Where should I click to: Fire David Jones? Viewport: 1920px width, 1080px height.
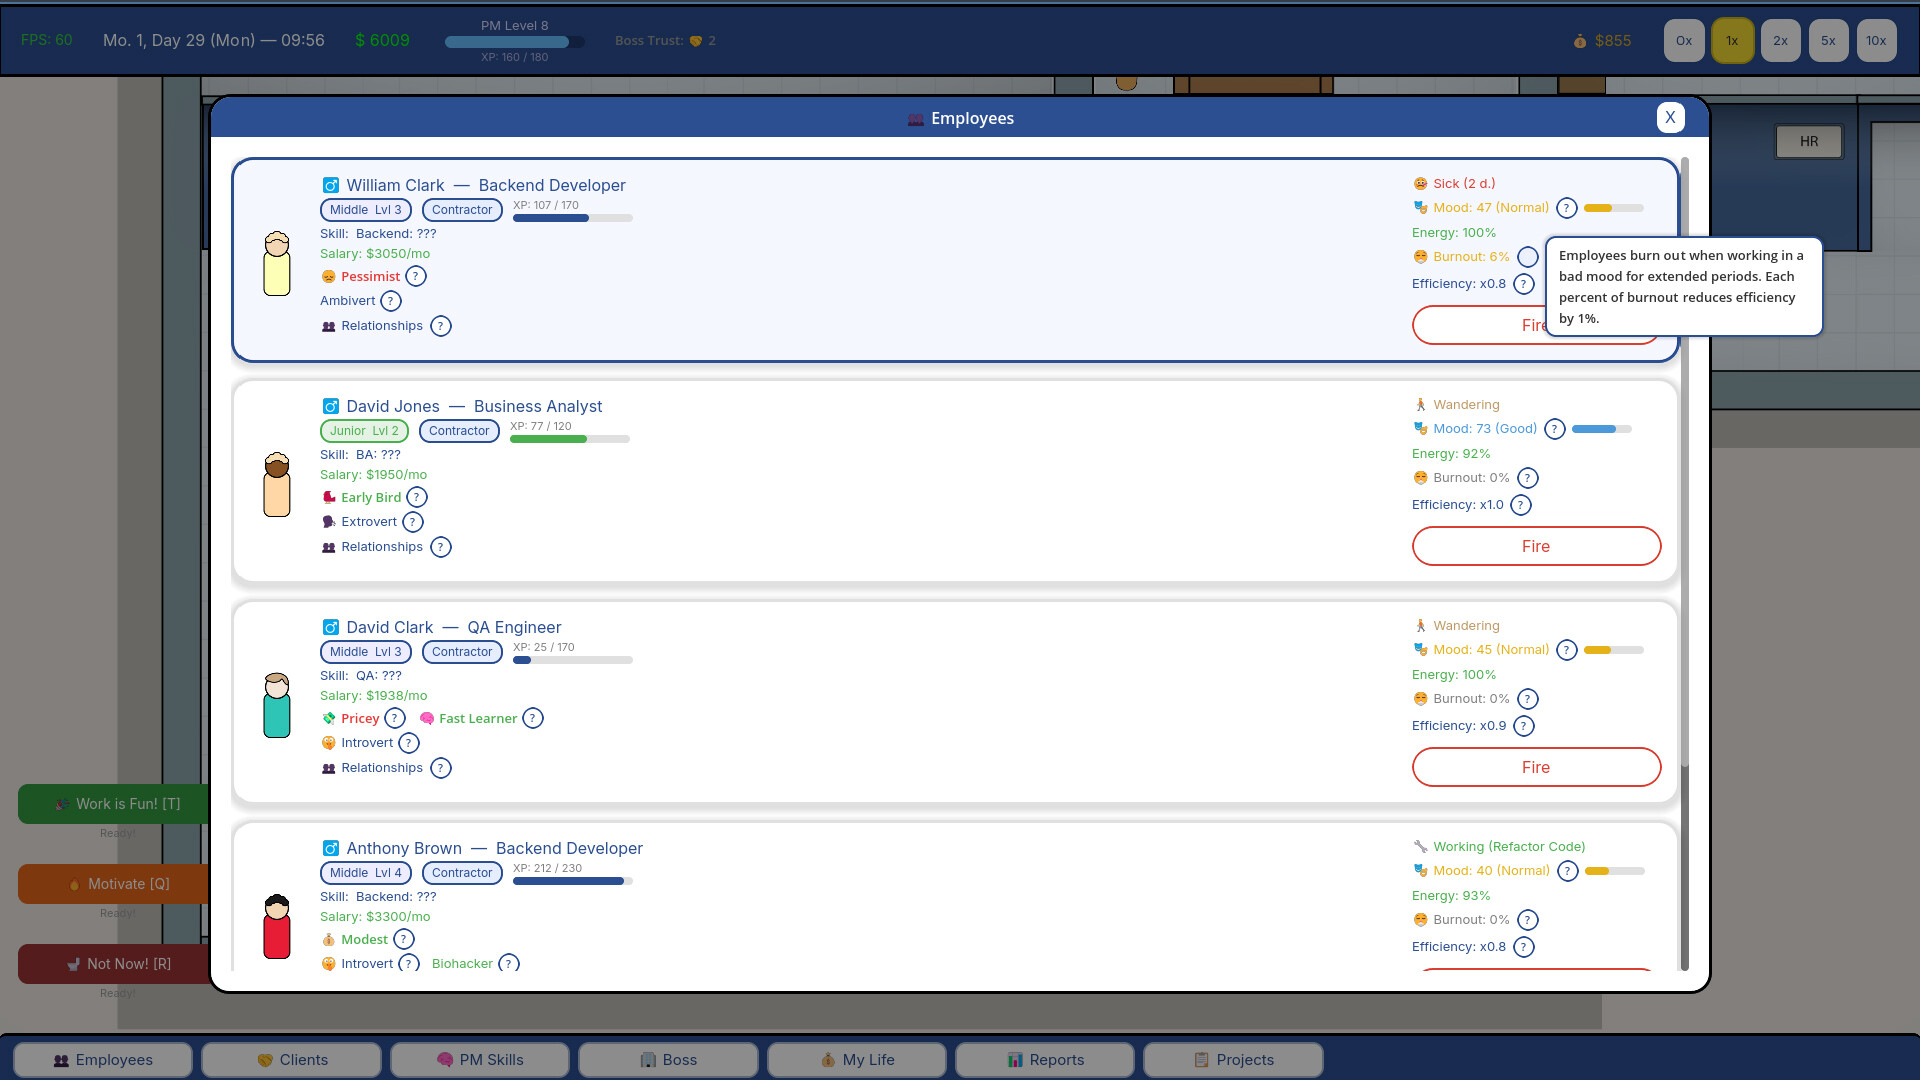(1536, 546)
